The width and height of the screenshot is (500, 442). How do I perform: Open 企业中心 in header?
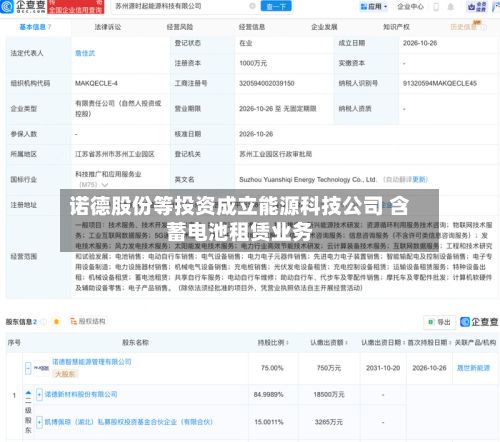(410, 7)
